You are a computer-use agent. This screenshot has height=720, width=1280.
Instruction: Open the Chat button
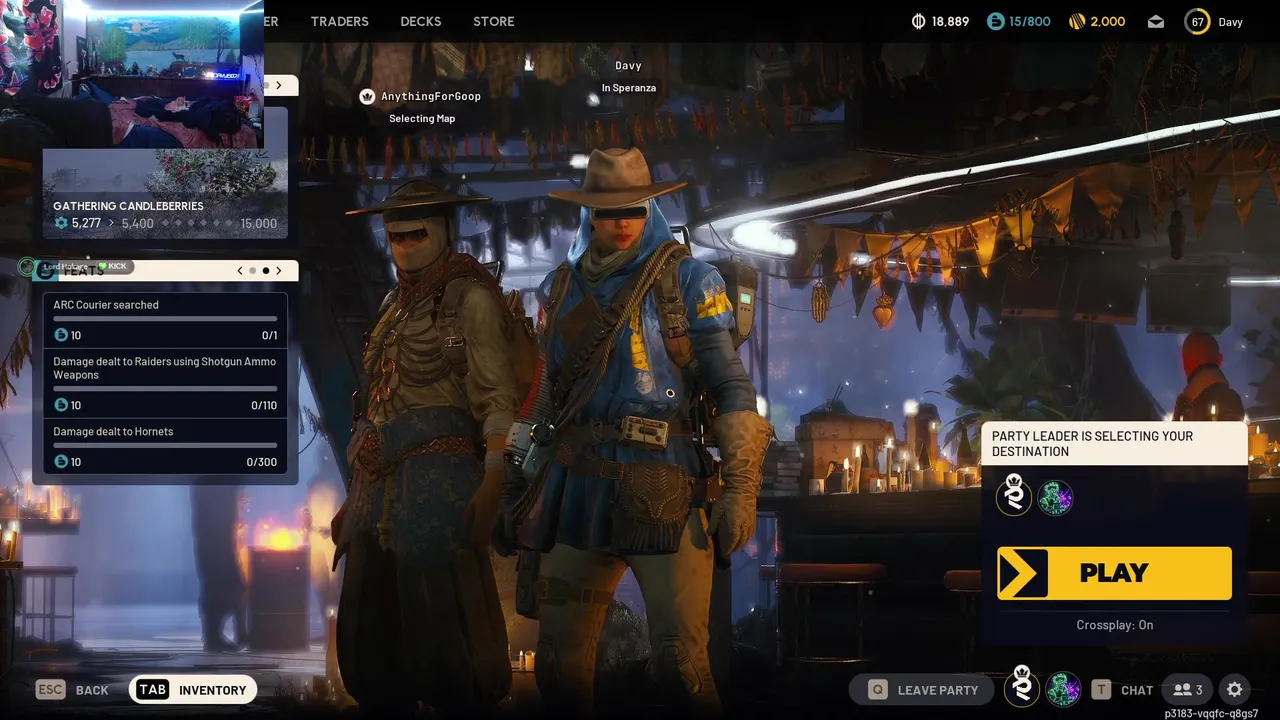click(1122, 689)
